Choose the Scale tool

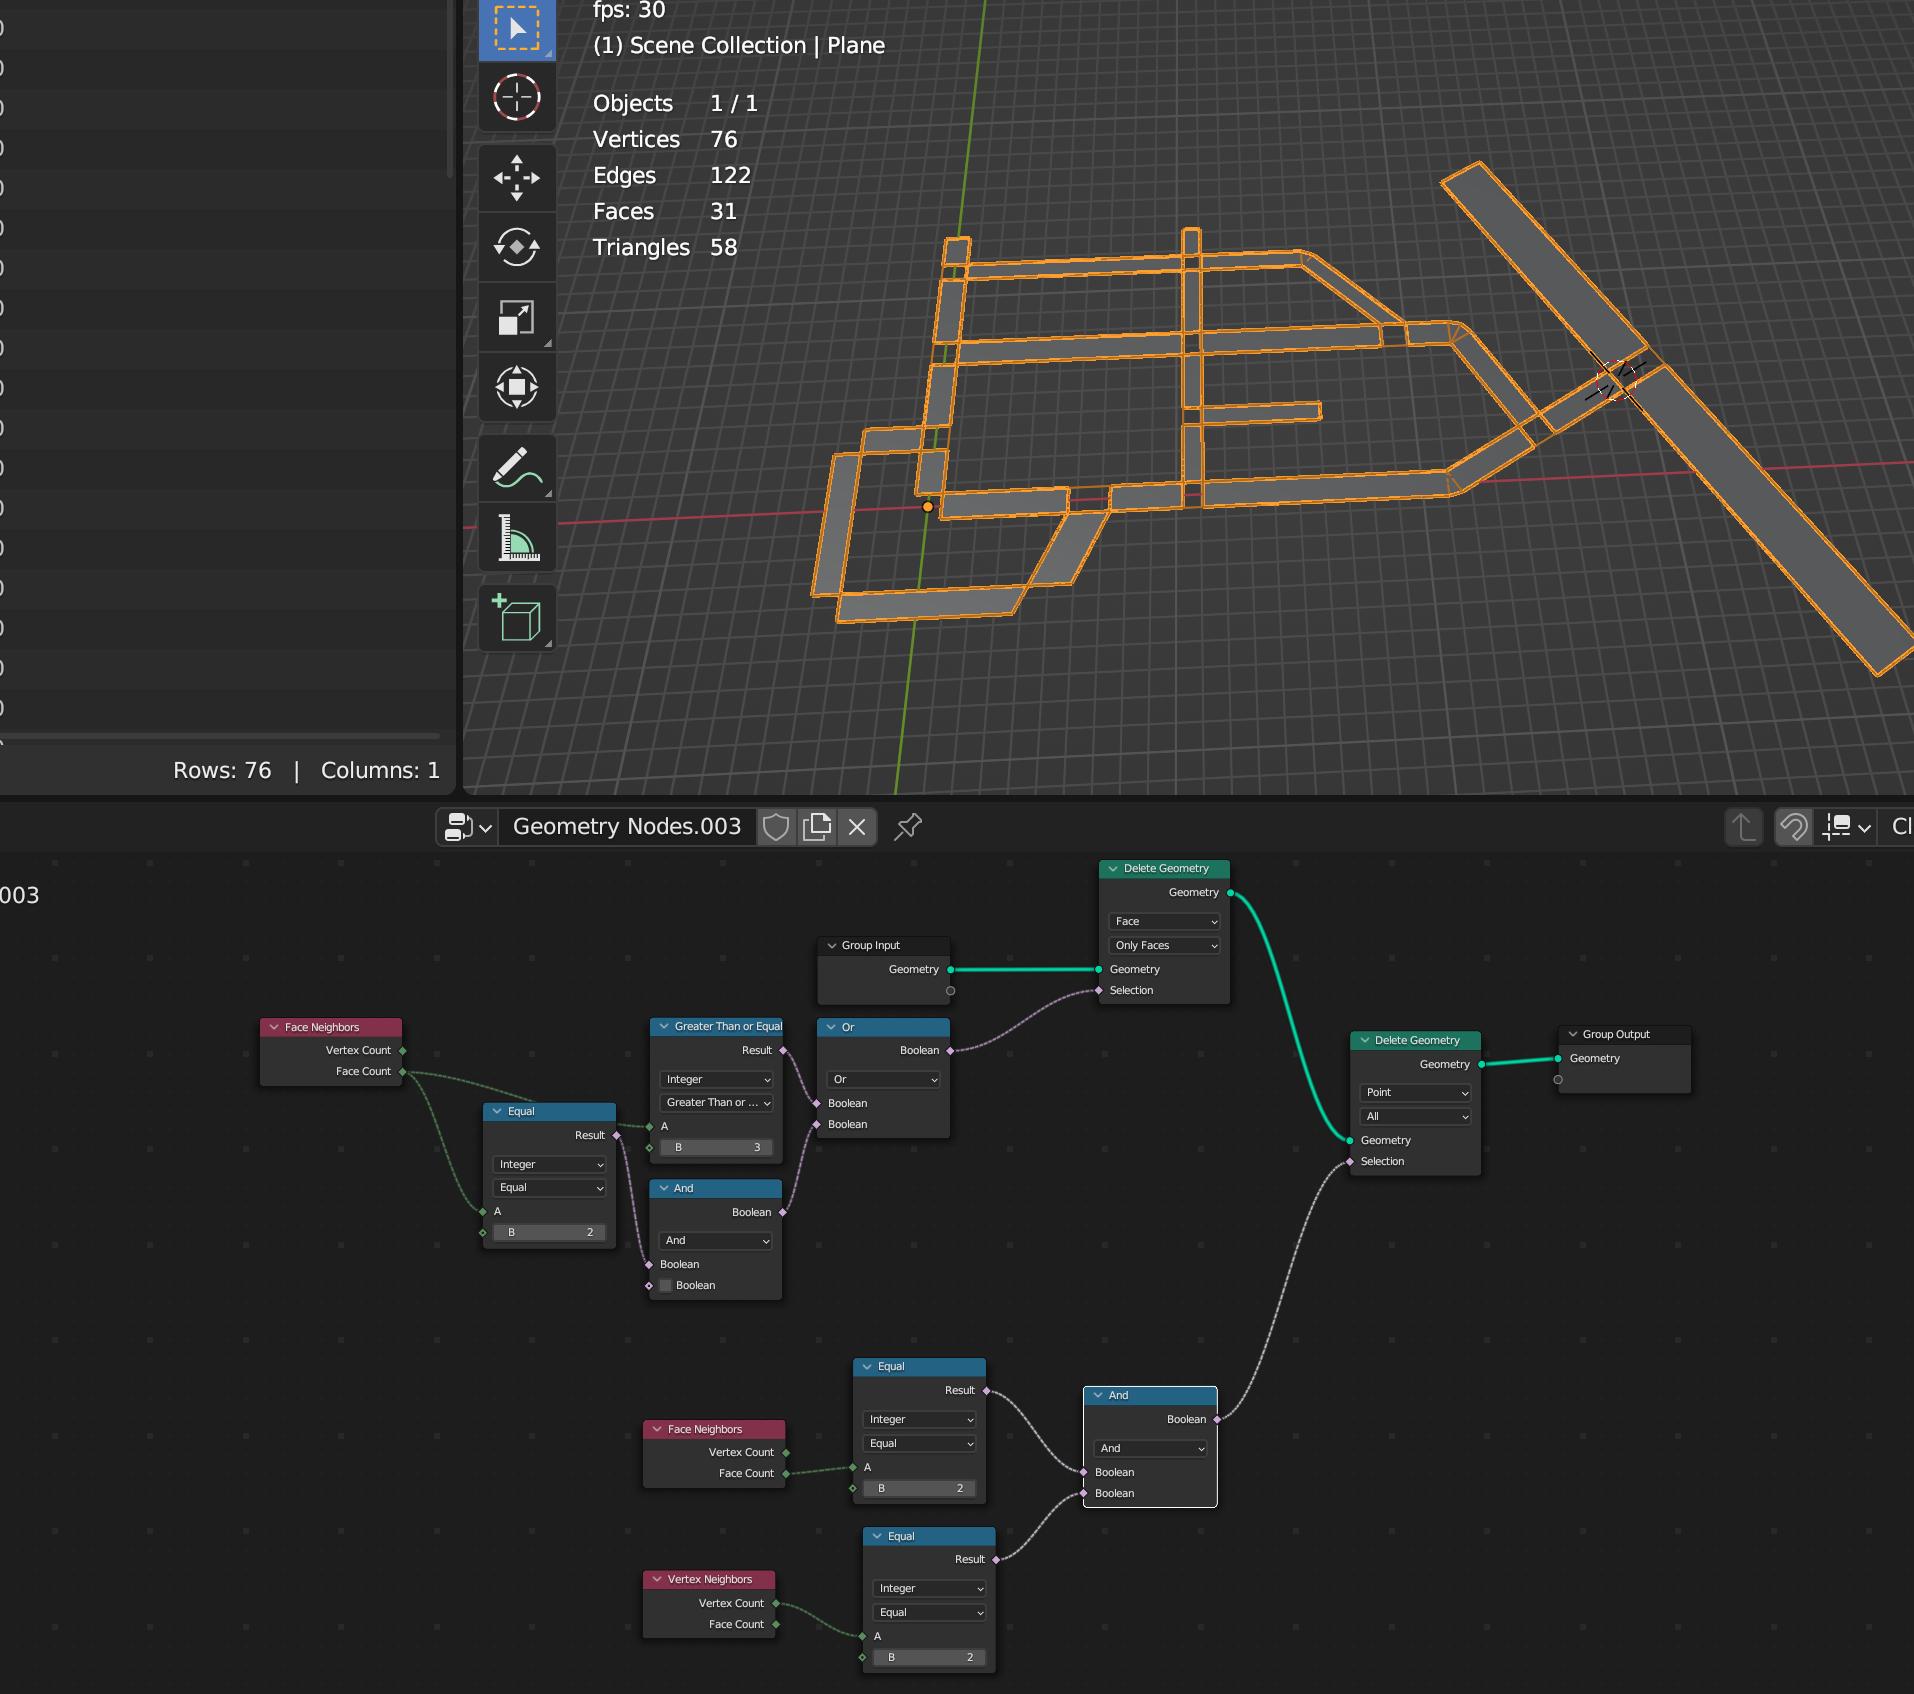pos(517,317)
